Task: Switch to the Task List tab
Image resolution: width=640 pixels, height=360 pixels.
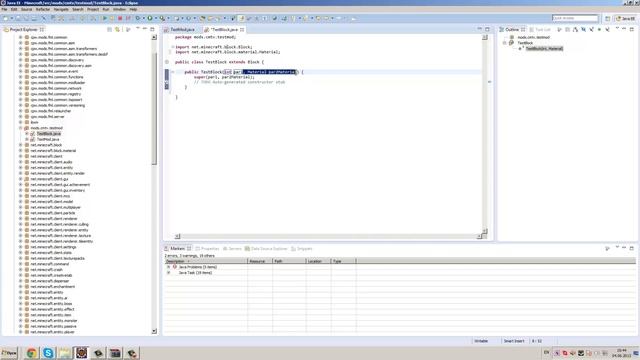Action: tap(540, 29)
